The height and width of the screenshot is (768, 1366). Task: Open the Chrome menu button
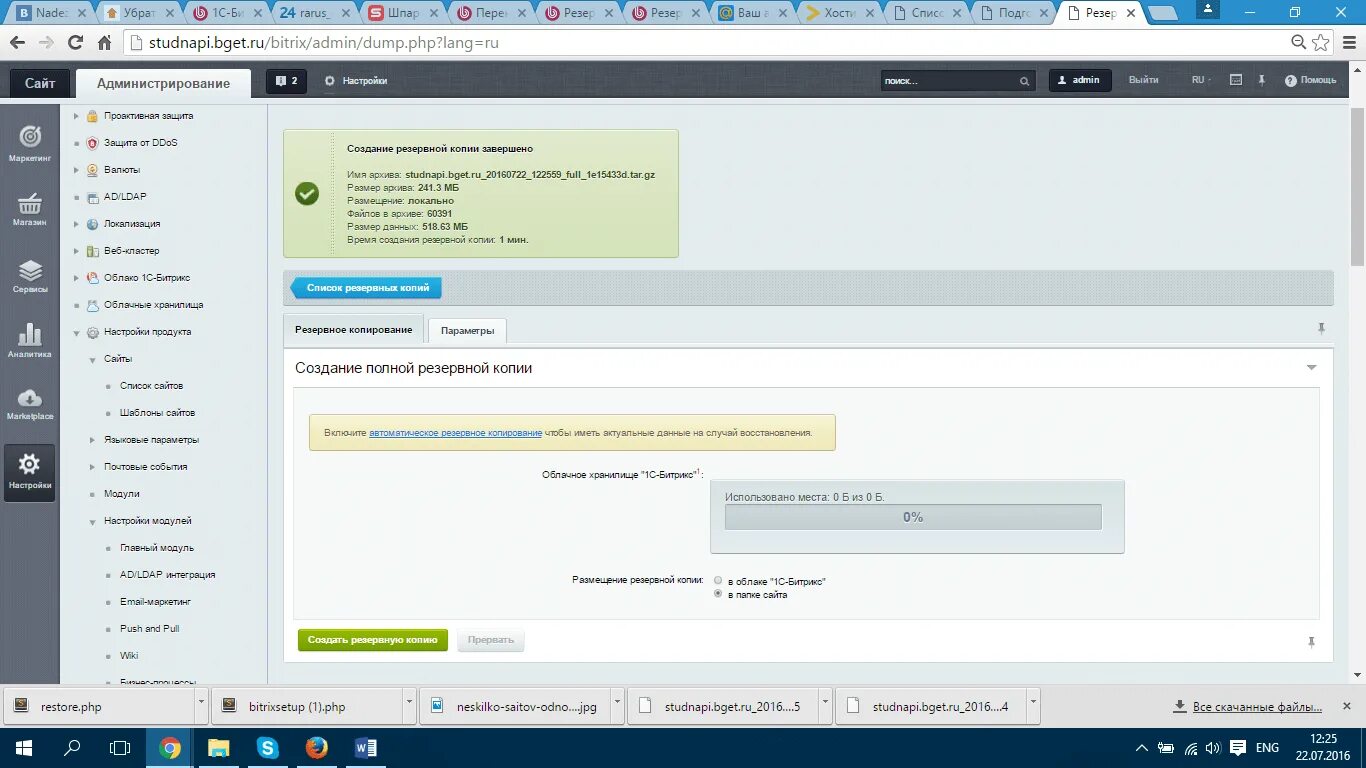1347,43
